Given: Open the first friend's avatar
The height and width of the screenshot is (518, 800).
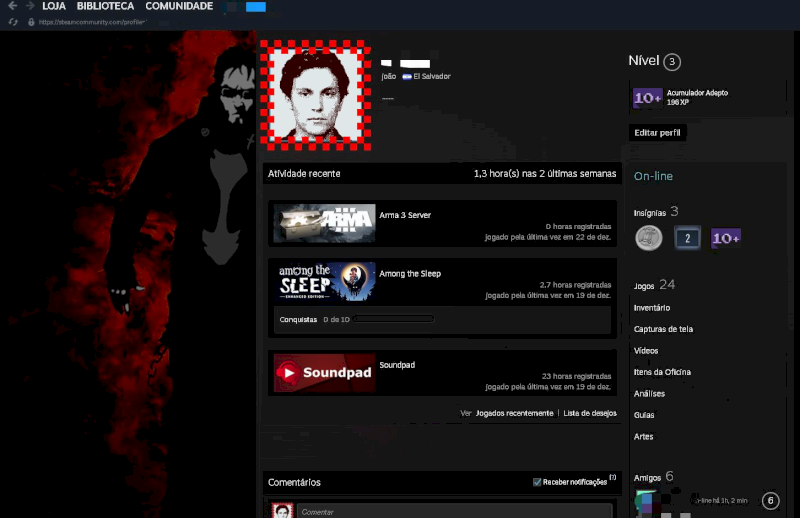Looking at the screenshot, I should (646, 502).
